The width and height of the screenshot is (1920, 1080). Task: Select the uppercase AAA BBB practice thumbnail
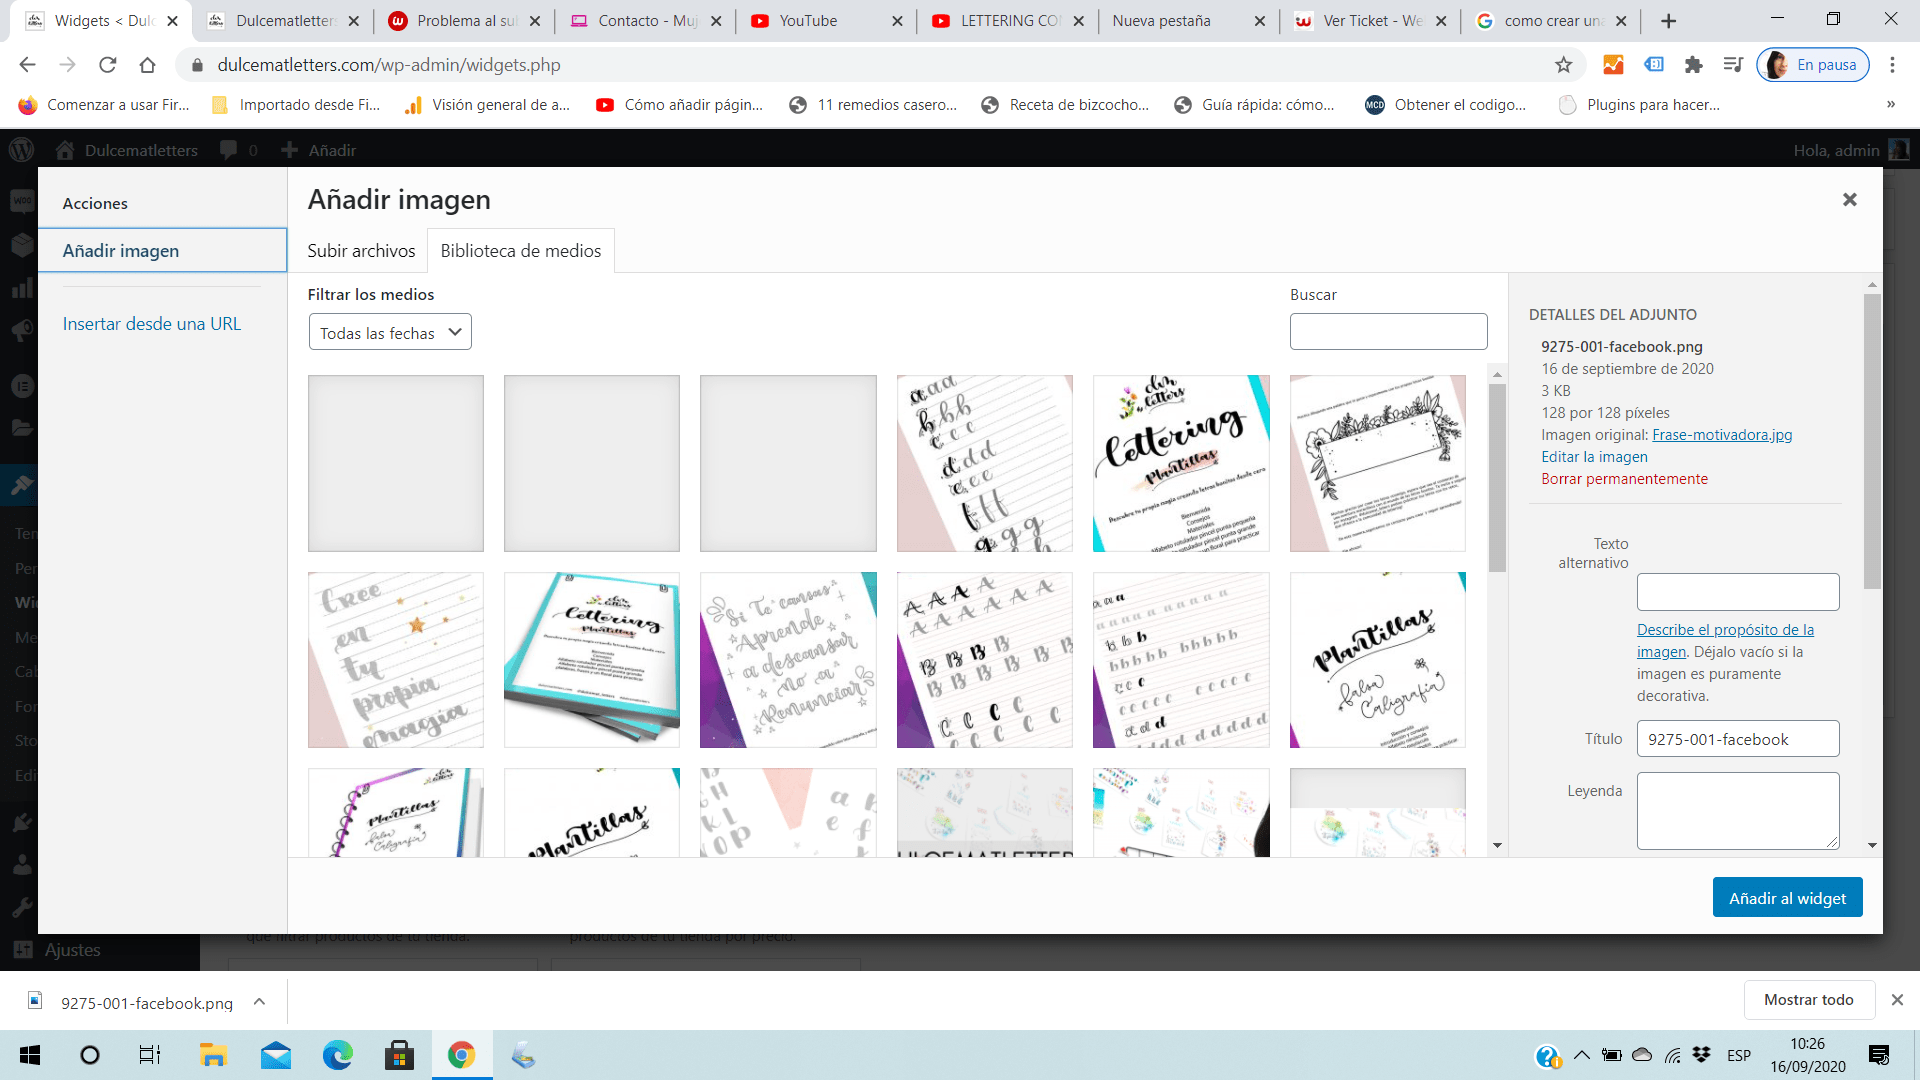[x=984, y=660]
